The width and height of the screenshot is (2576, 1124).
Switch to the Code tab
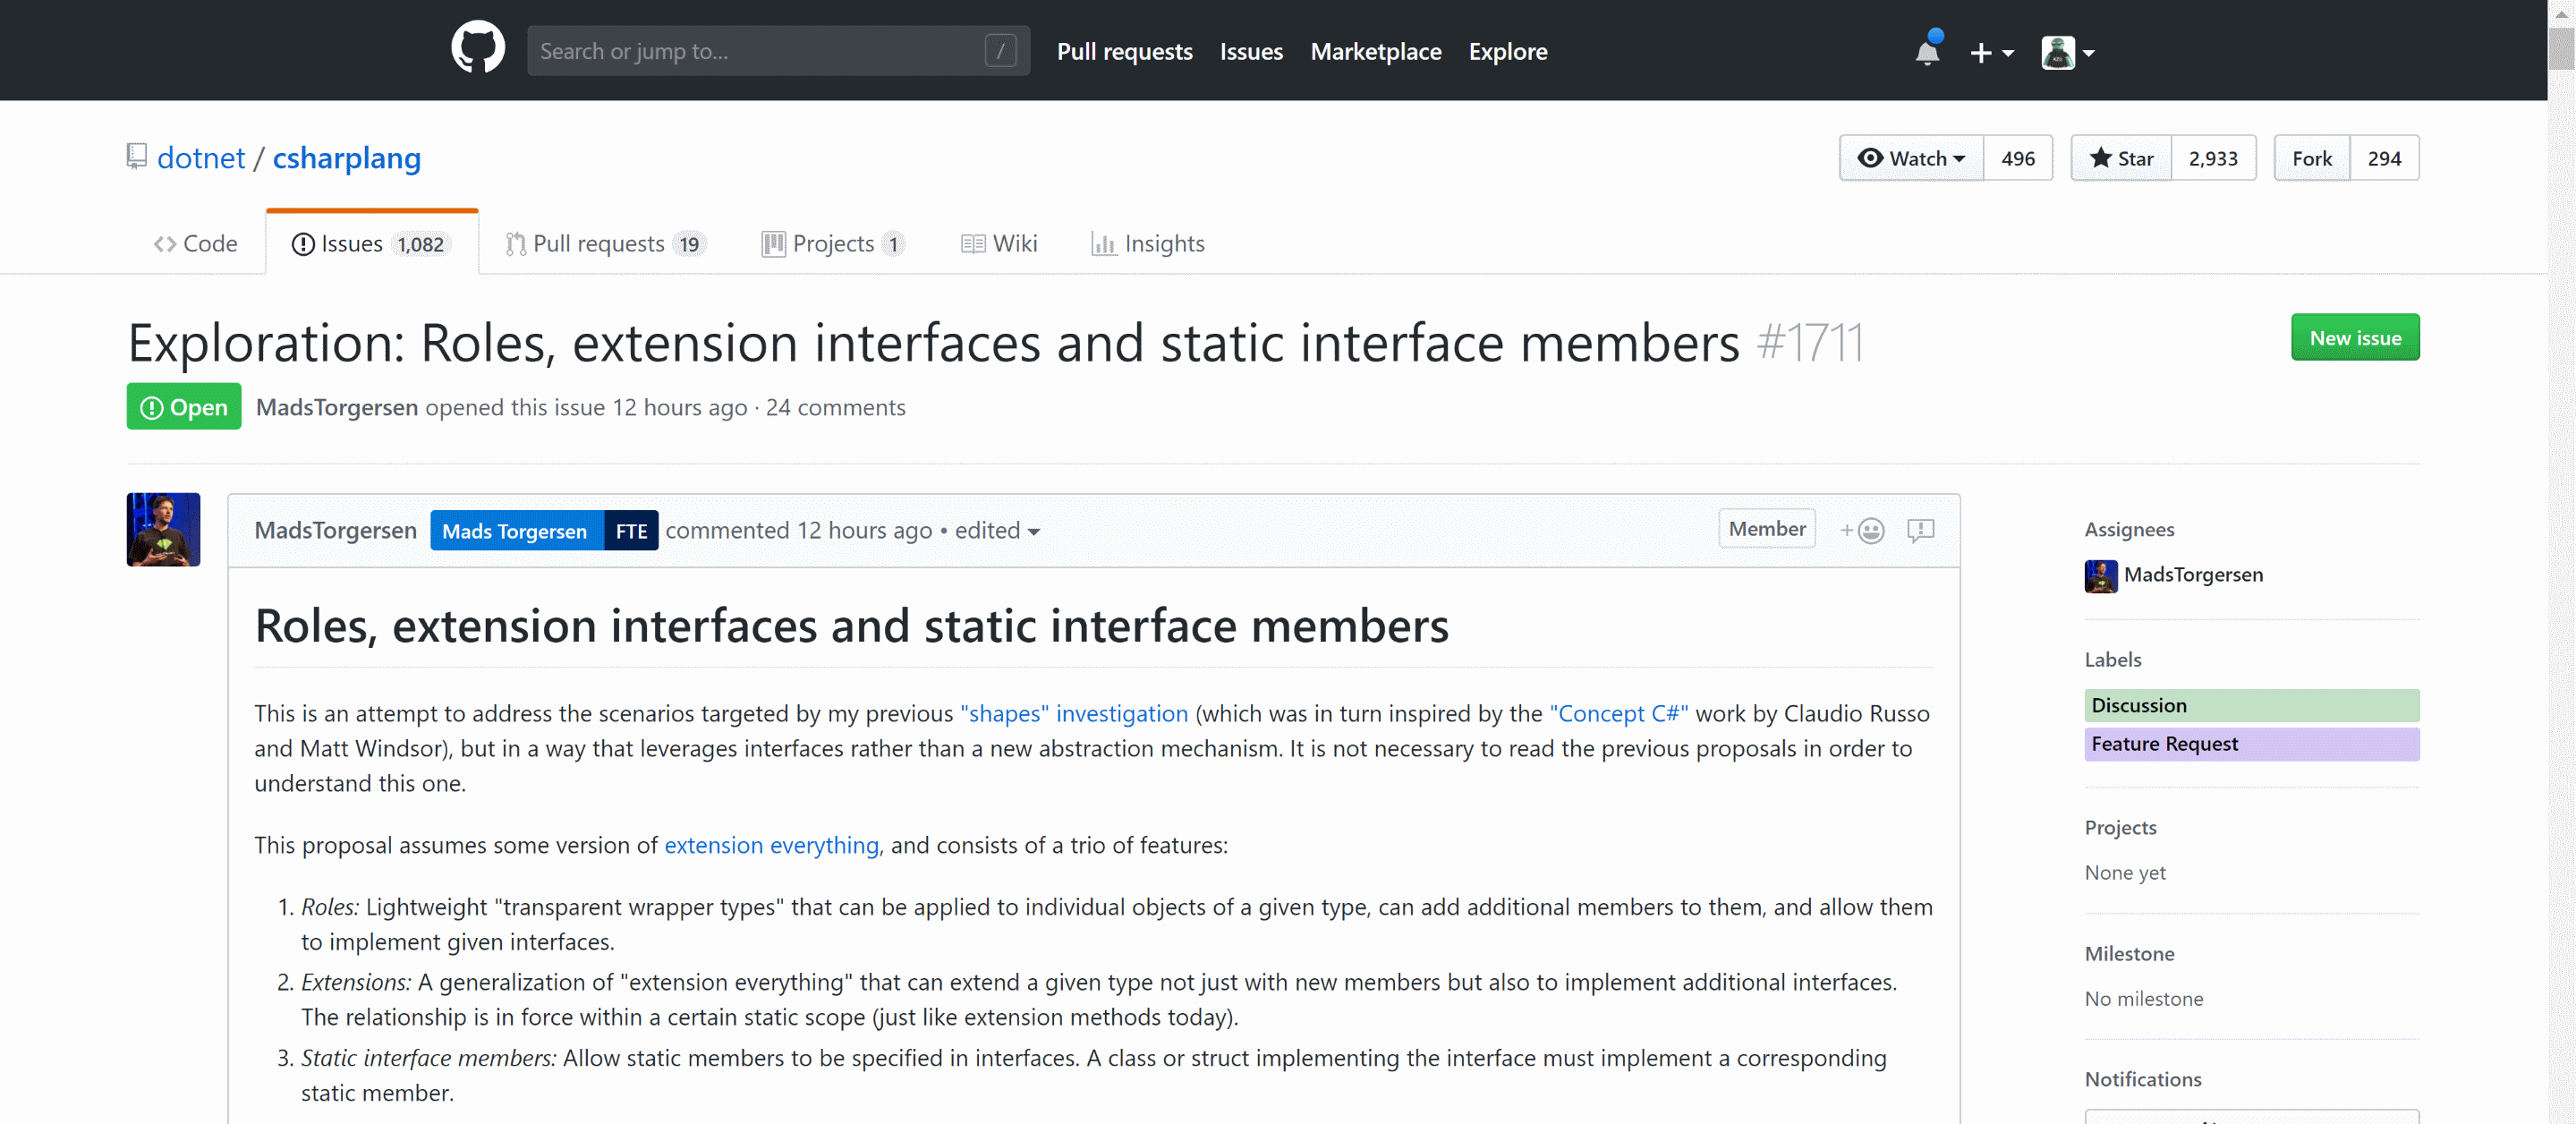point(196,243)
